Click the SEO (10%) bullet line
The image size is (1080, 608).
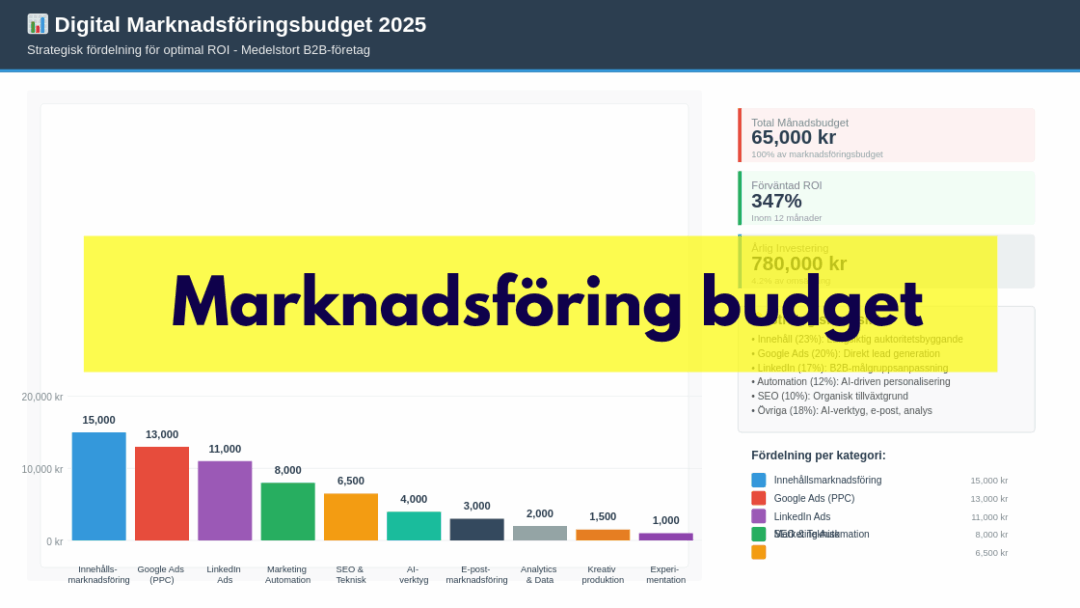click(x=830, y=396)
